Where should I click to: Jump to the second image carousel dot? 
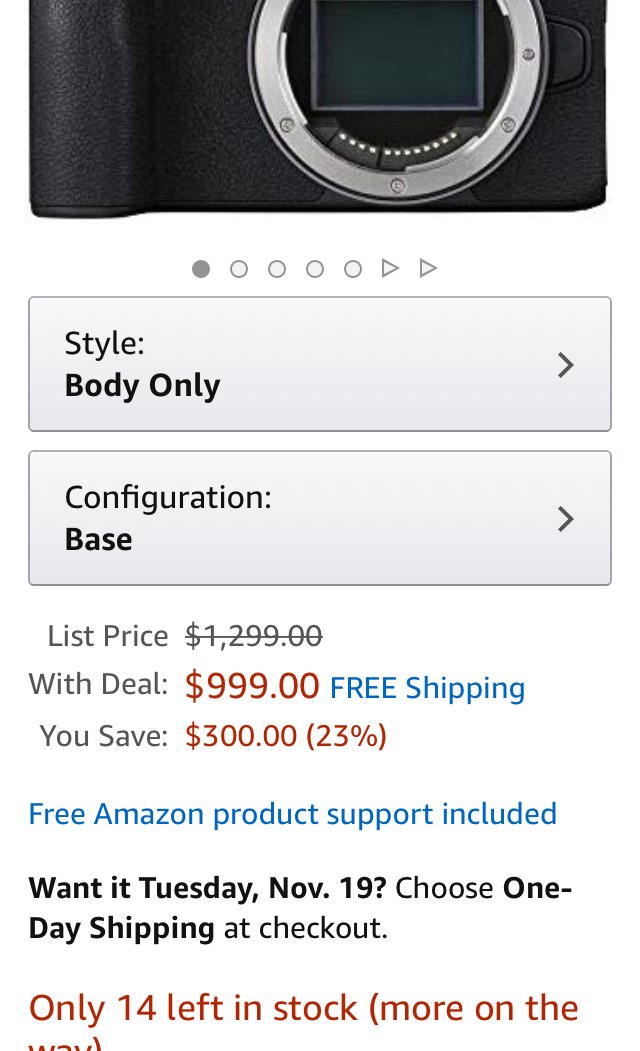point(239,269)
